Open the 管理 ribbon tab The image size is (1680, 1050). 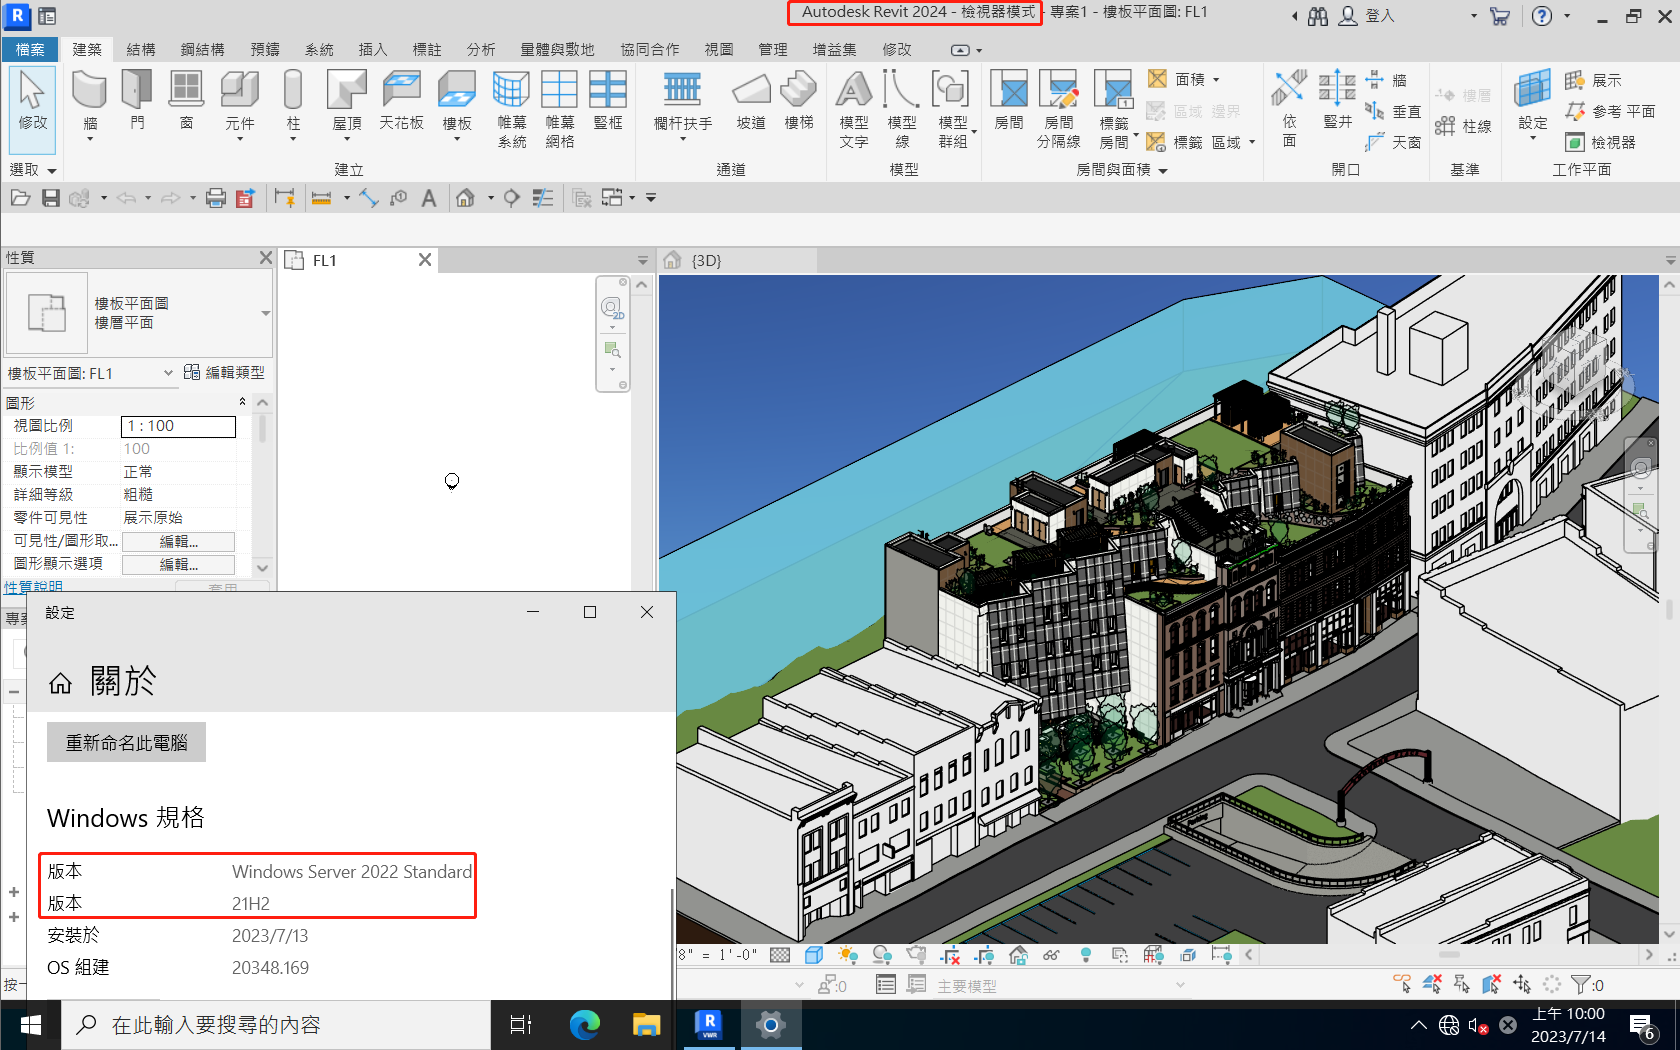pos(773,49)
